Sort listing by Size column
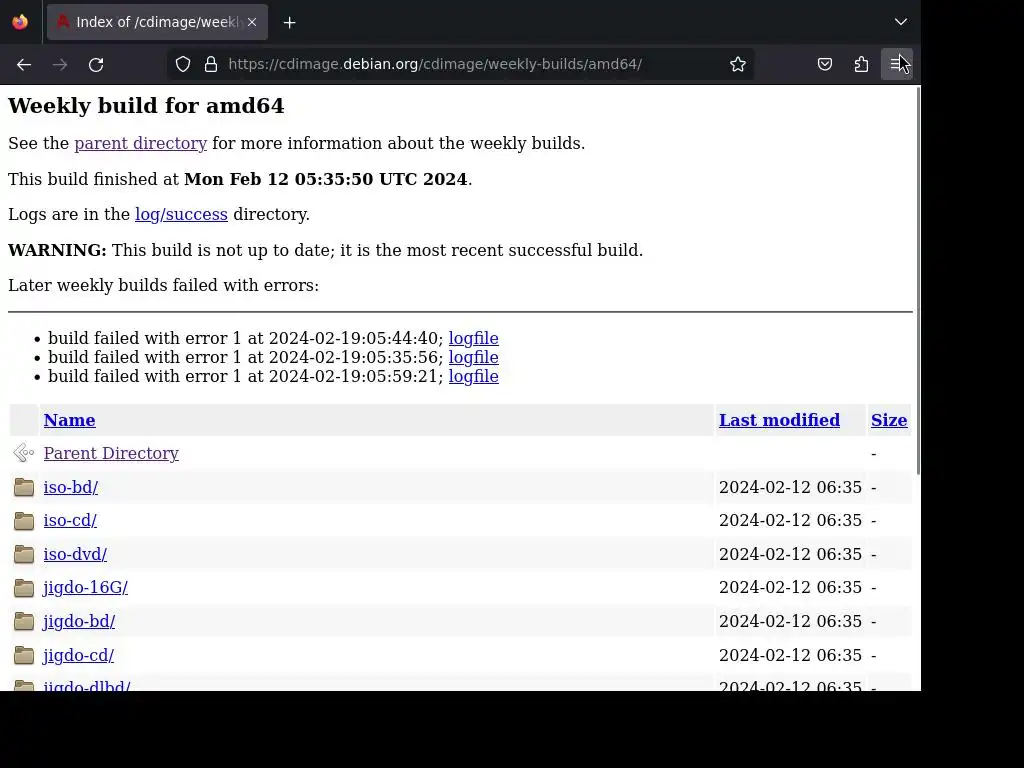The image size is (1024, 768). 889,420
